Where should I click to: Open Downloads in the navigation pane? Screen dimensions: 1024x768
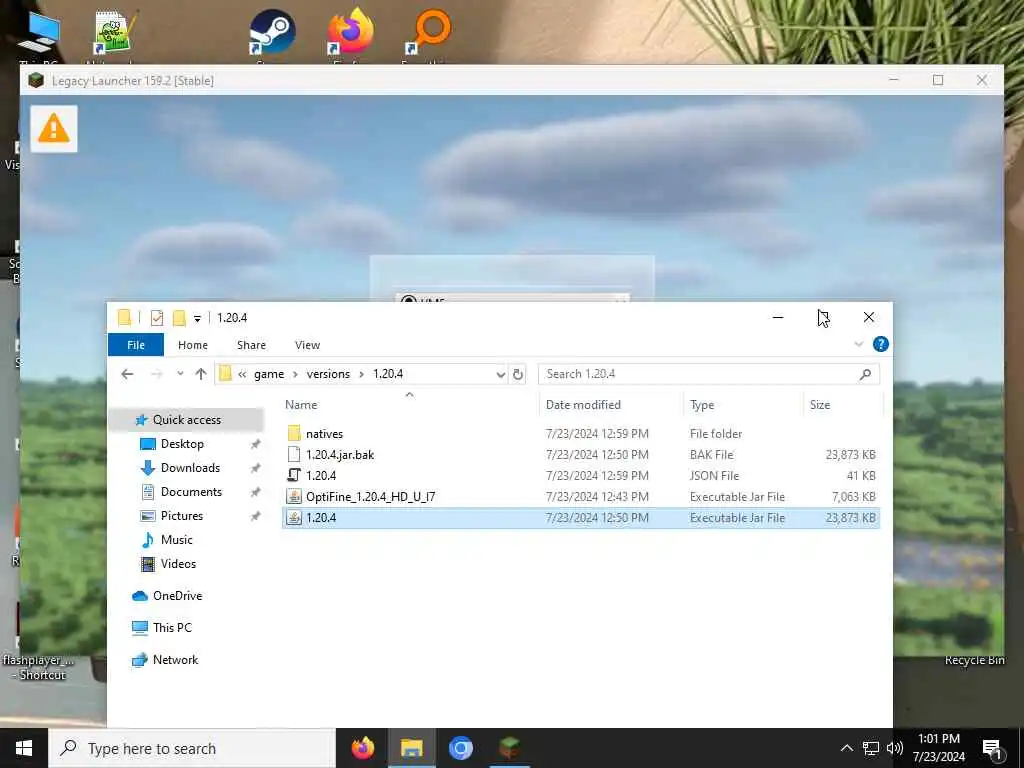coord(190,468)
